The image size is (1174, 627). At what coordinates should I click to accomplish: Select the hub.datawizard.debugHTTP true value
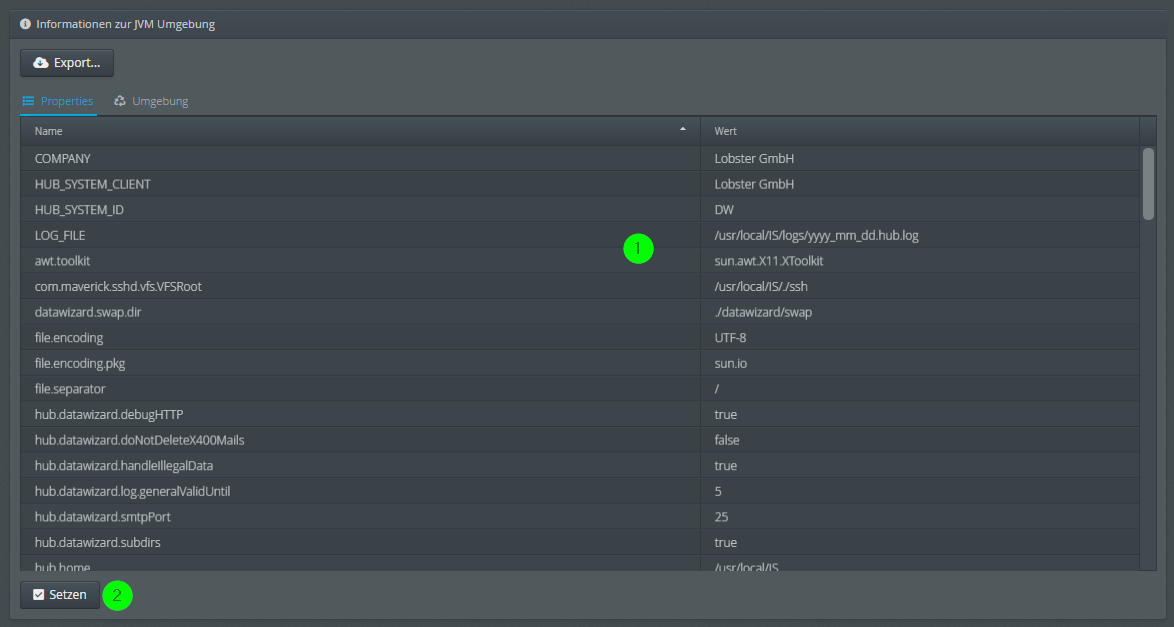pyautogui.click(x=724, y=414)
